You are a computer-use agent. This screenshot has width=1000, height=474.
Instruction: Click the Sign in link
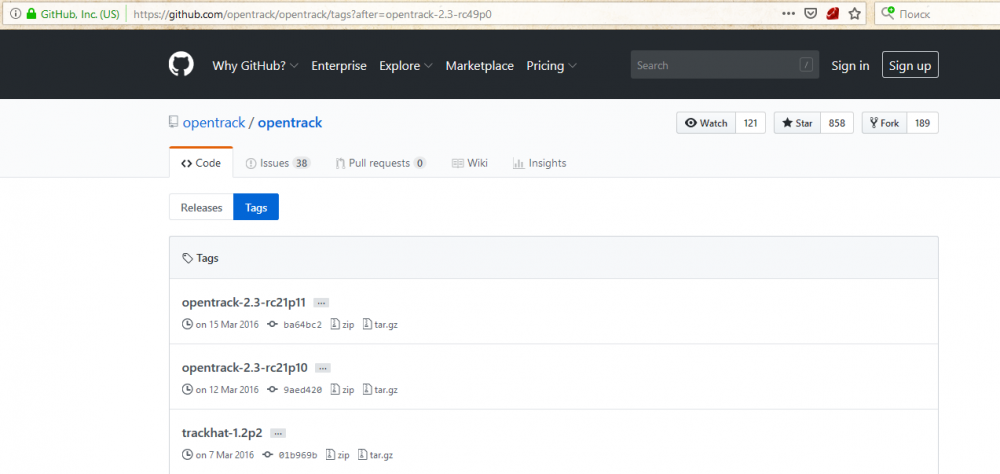click(850, 66)
